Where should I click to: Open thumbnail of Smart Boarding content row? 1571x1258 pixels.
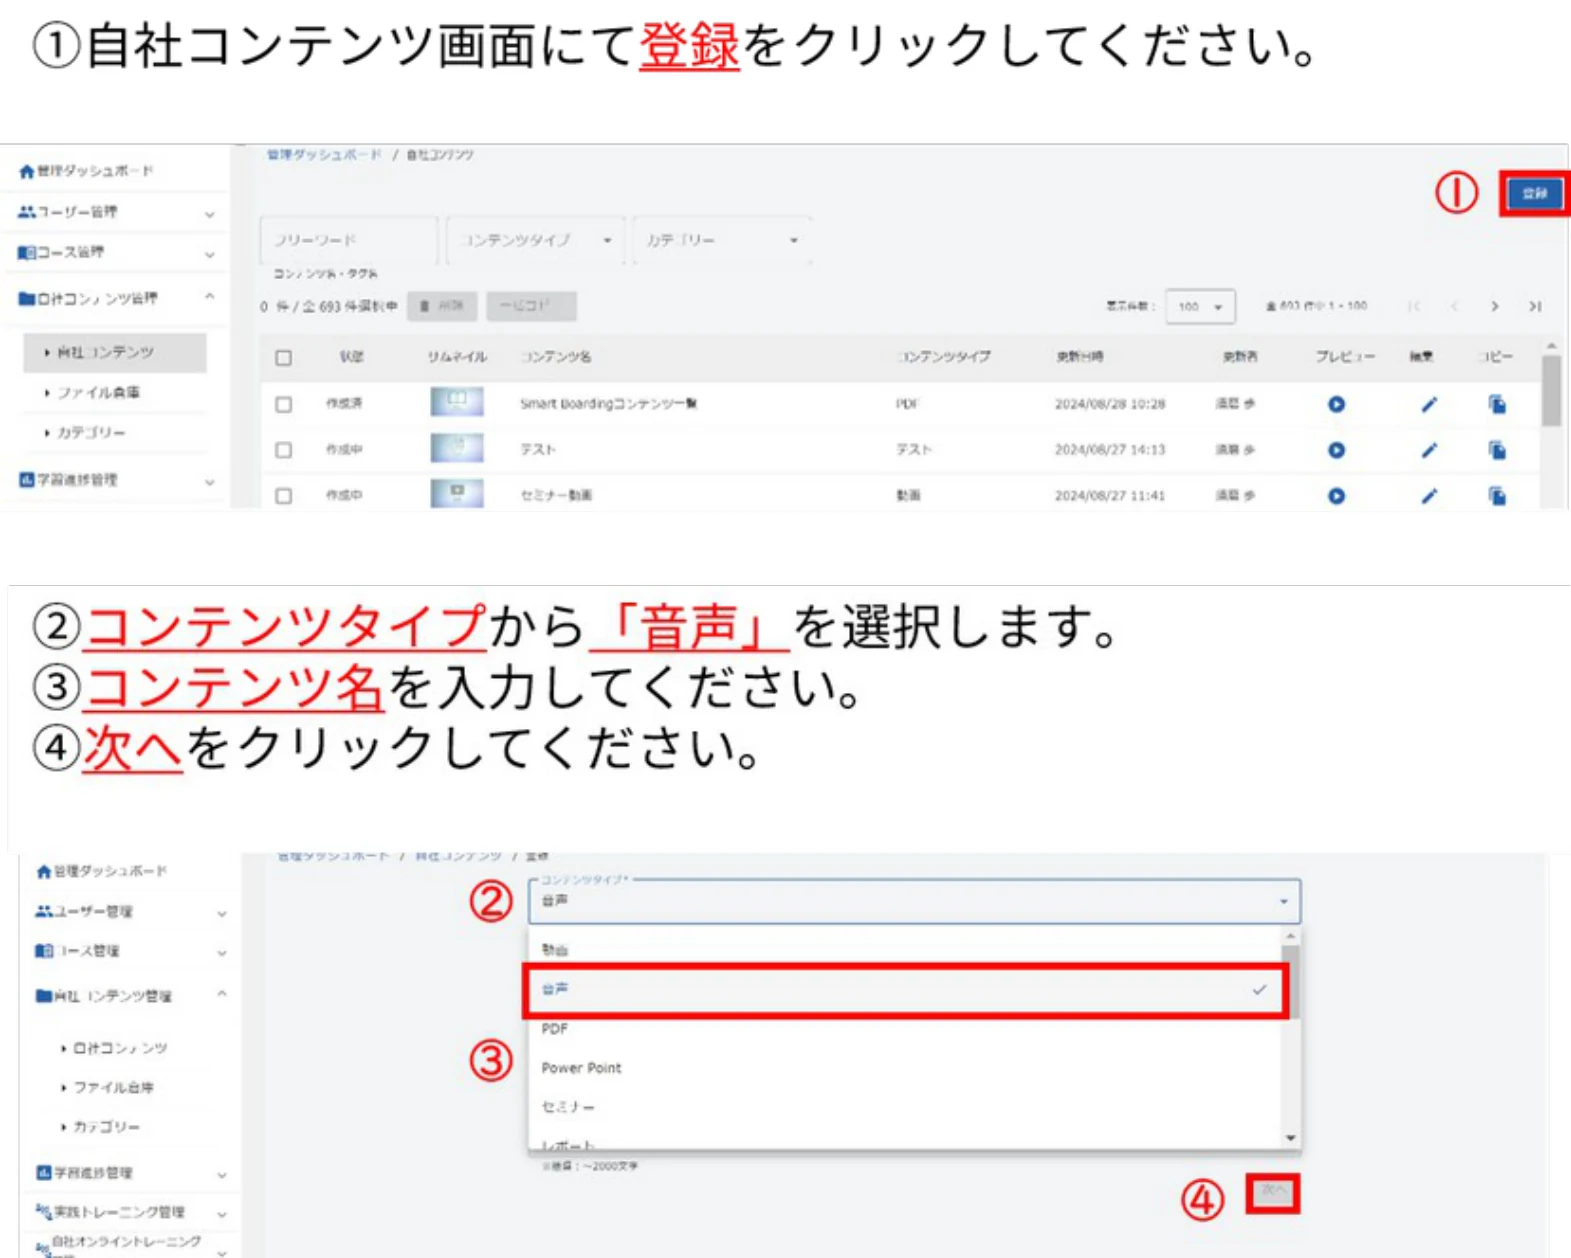point(457,403)
